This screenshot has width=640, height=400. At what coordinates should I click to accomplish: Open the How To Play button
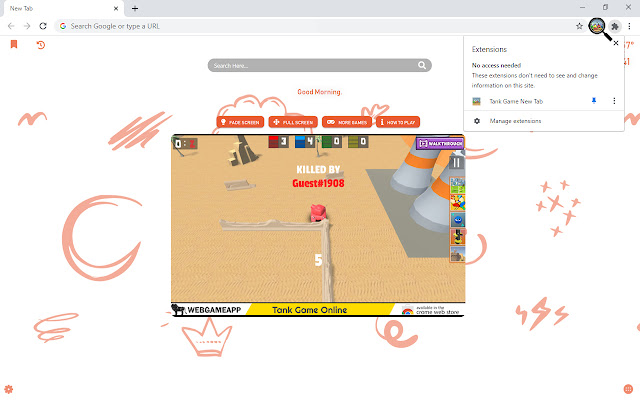[398, 122]
